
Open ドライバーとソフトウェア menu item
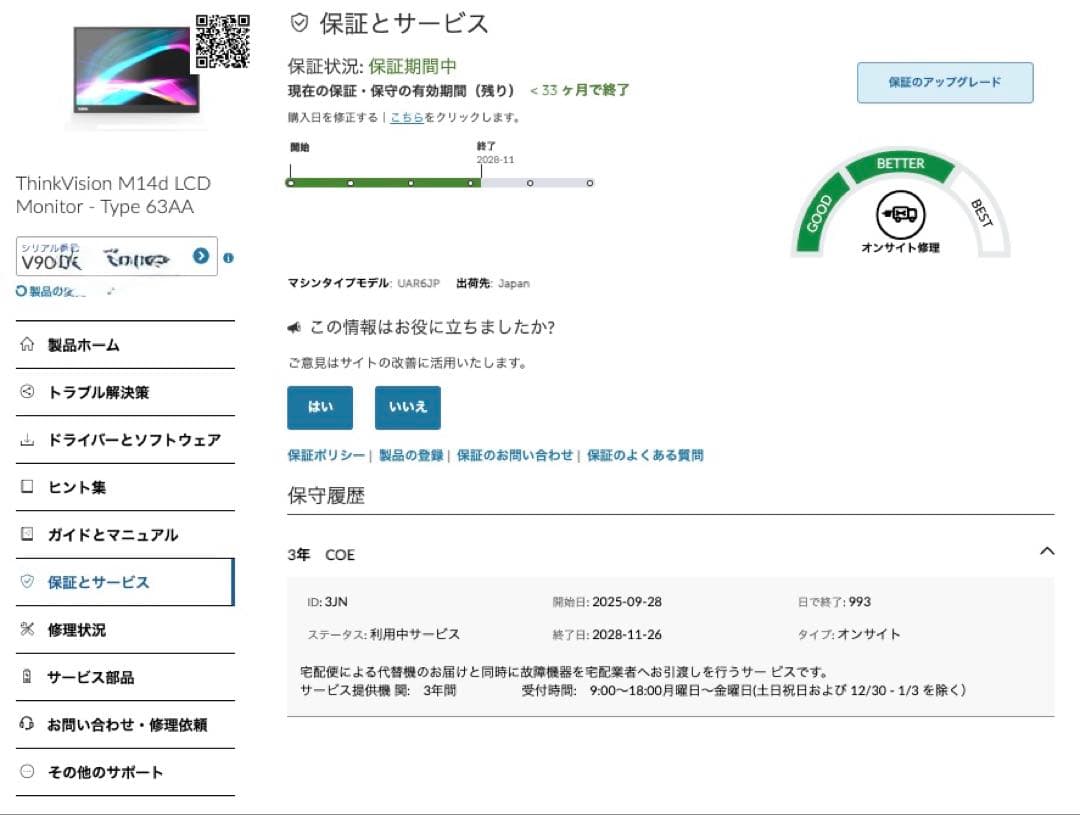(x=125, y=440)
